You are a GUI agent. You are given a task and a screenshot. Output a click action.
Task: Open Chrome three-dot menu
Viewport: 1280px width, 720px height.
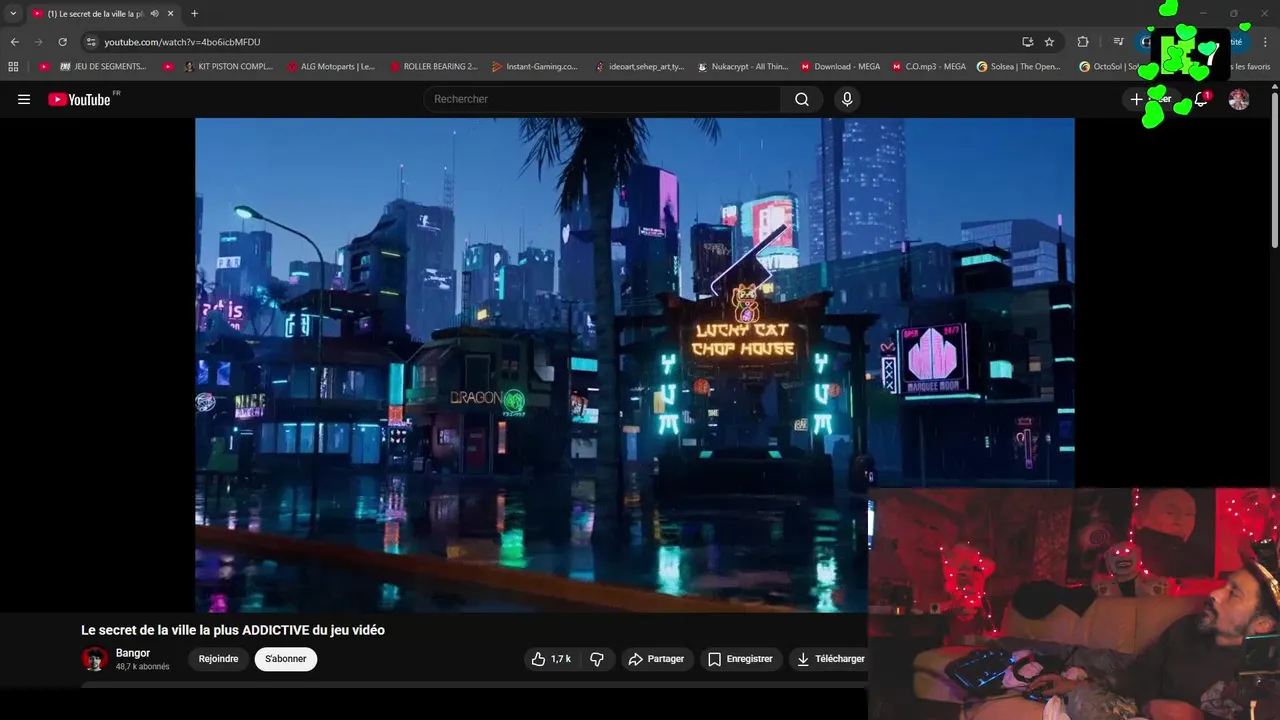coord(1265,42)
